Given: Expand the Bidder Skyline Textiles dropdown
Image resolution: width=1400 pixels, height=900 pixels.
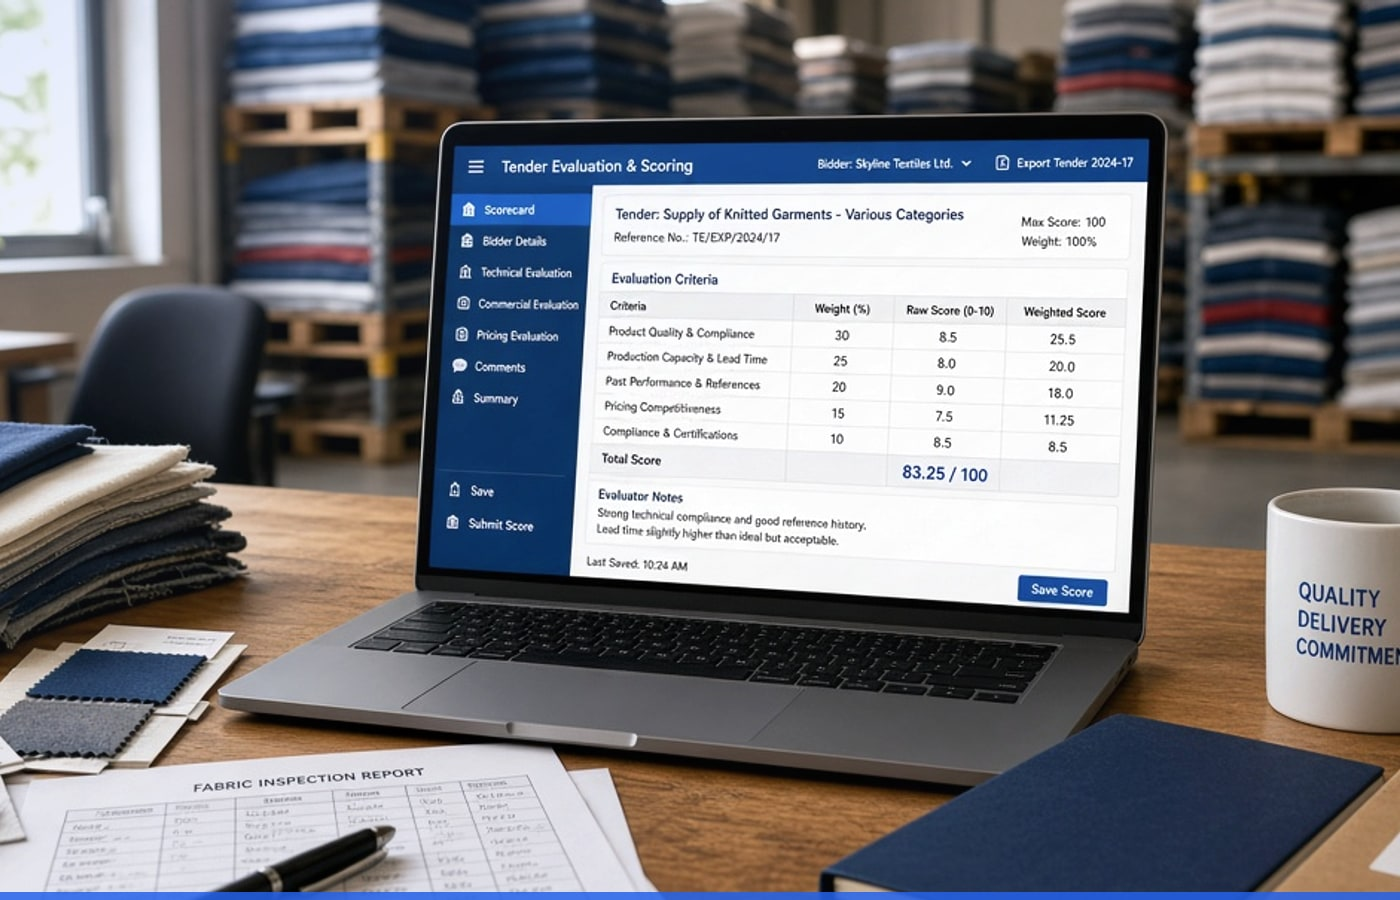Looking at the screenshot, I should (x=894, y=163).
